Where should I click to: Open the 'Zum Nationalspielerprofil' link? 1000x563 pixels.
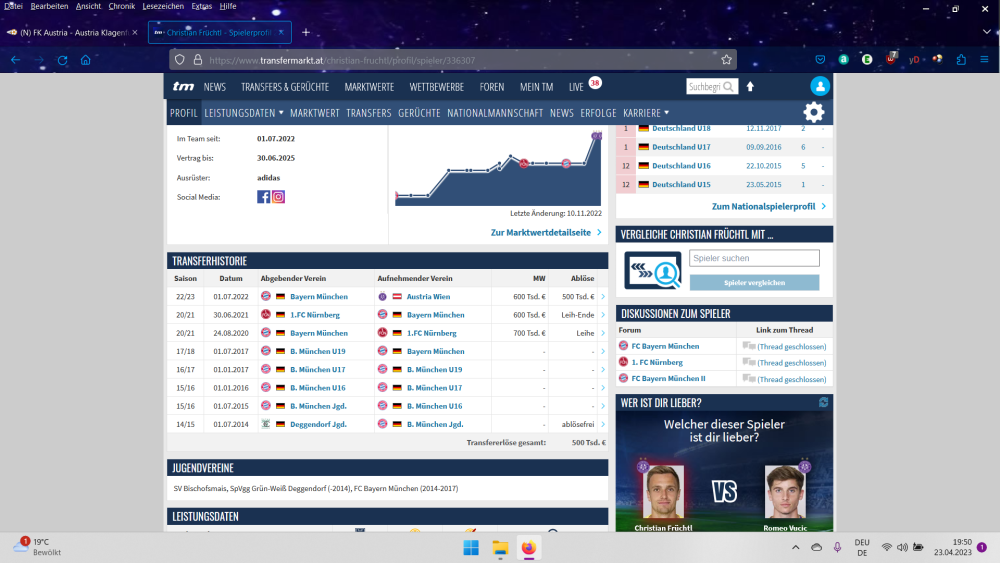pos(769,206)
